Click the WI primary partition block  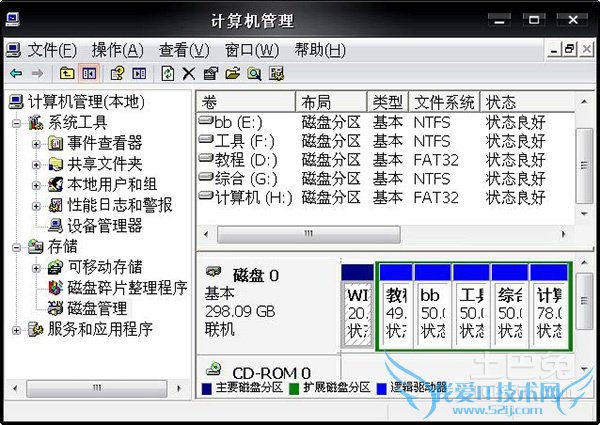pos(357,306)
